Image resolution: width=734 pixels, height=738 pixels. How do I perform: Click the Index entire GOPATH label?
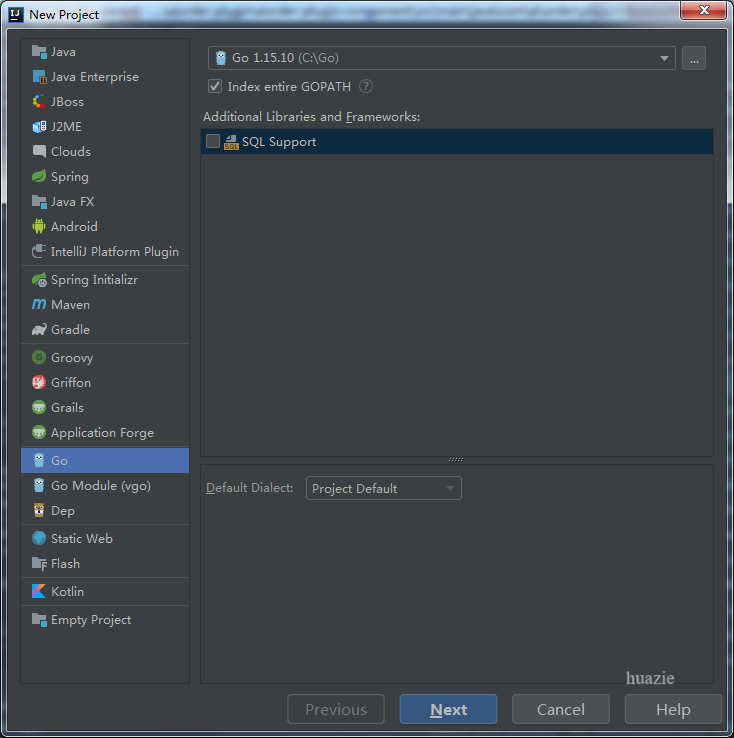pyautogui.click(x=289, y=87)
